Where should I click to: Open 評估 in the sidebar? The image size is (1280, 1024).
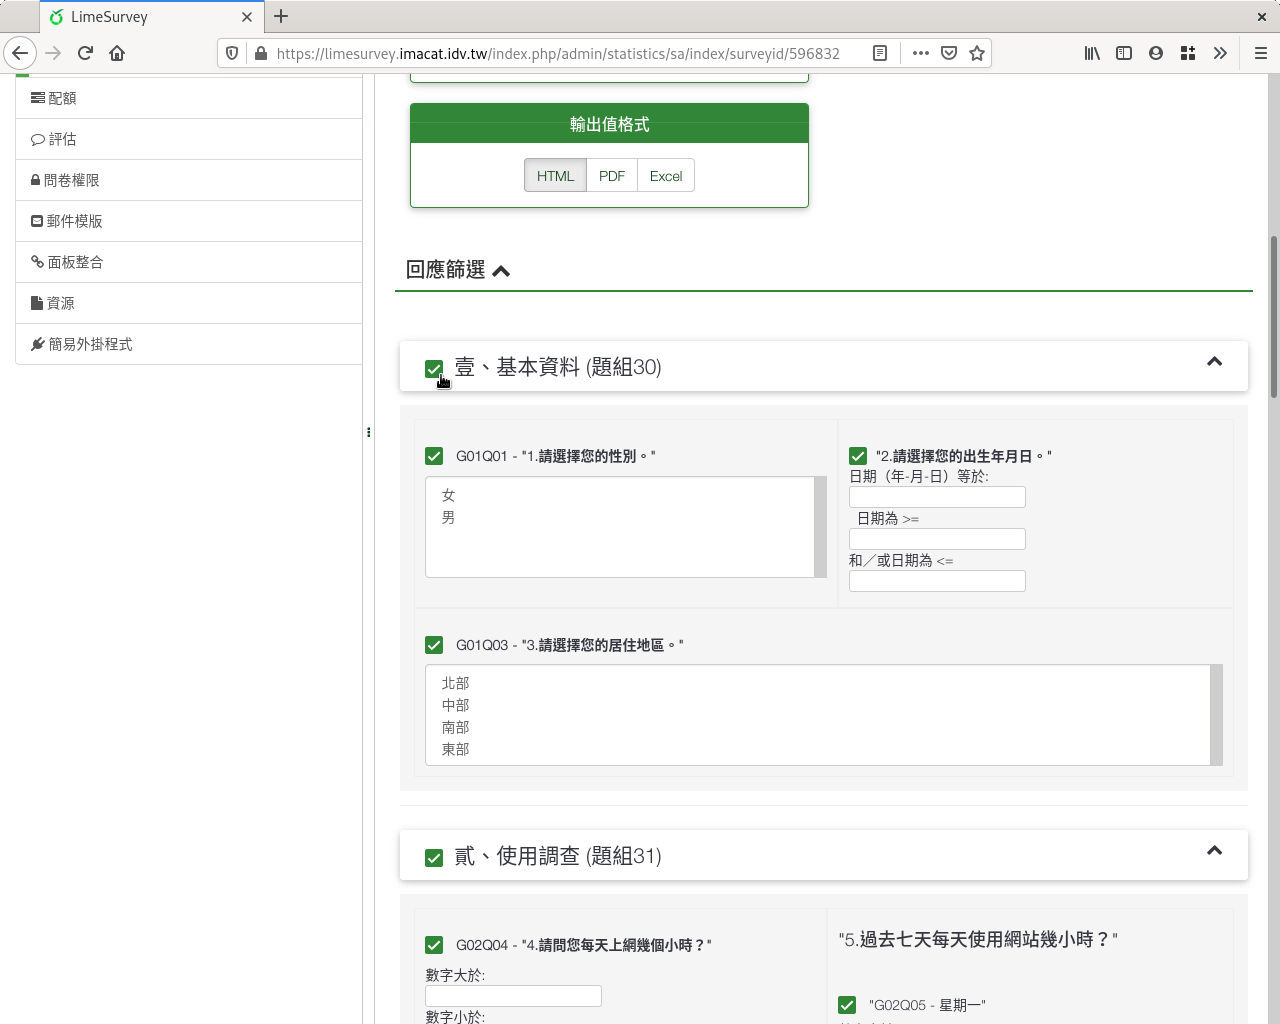pyautogui.click(x=189, y=139)
